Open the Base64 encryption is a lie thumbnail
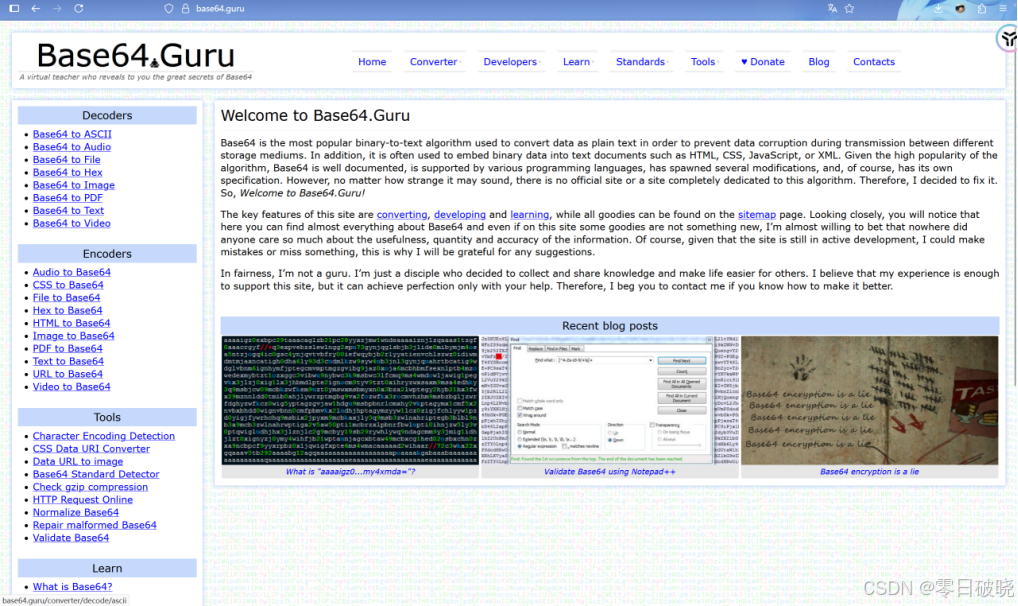The height and width of the screenshot is (606, 1018). point(869,400)
